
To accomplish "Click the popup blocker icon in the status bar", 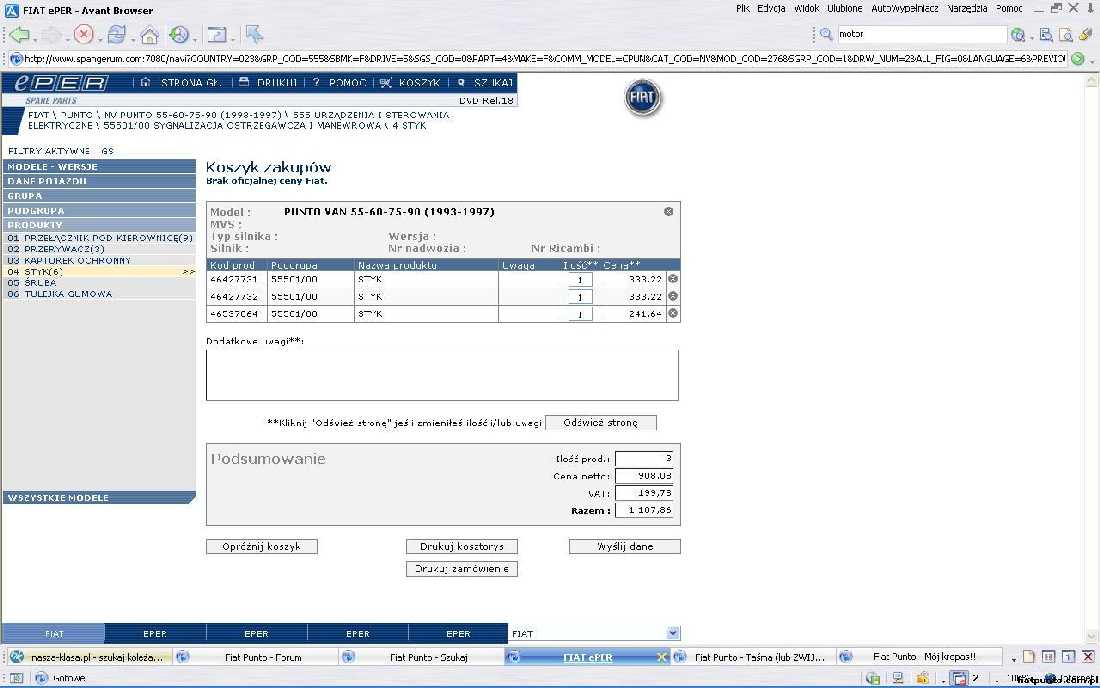I will pos(958,678).
